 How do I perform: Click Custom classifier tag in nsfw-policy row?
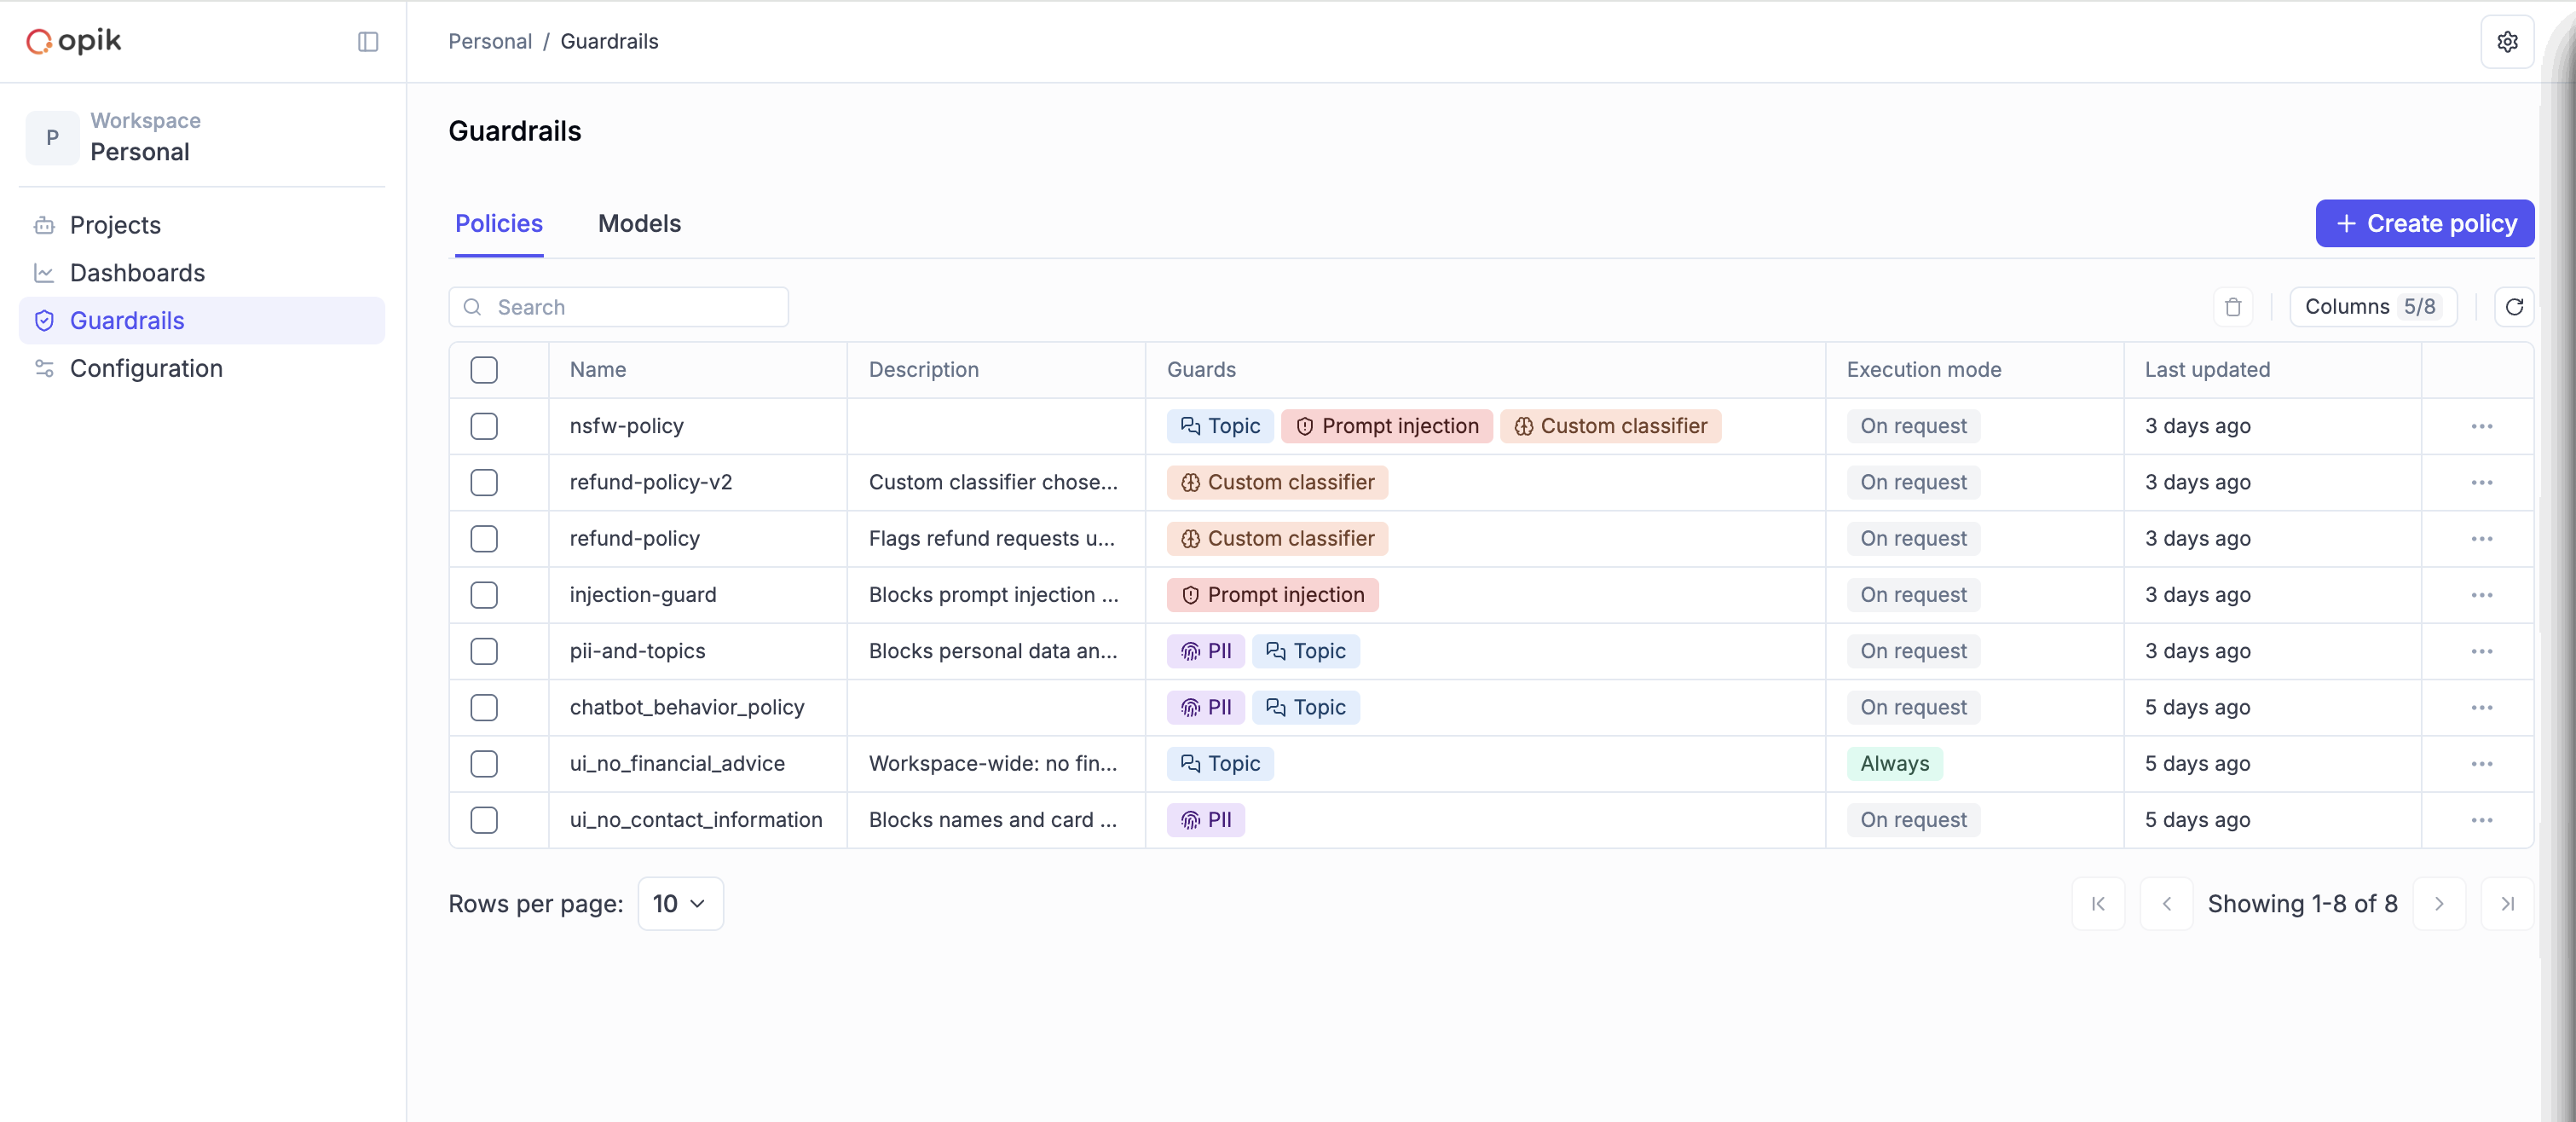(1610, 426)
